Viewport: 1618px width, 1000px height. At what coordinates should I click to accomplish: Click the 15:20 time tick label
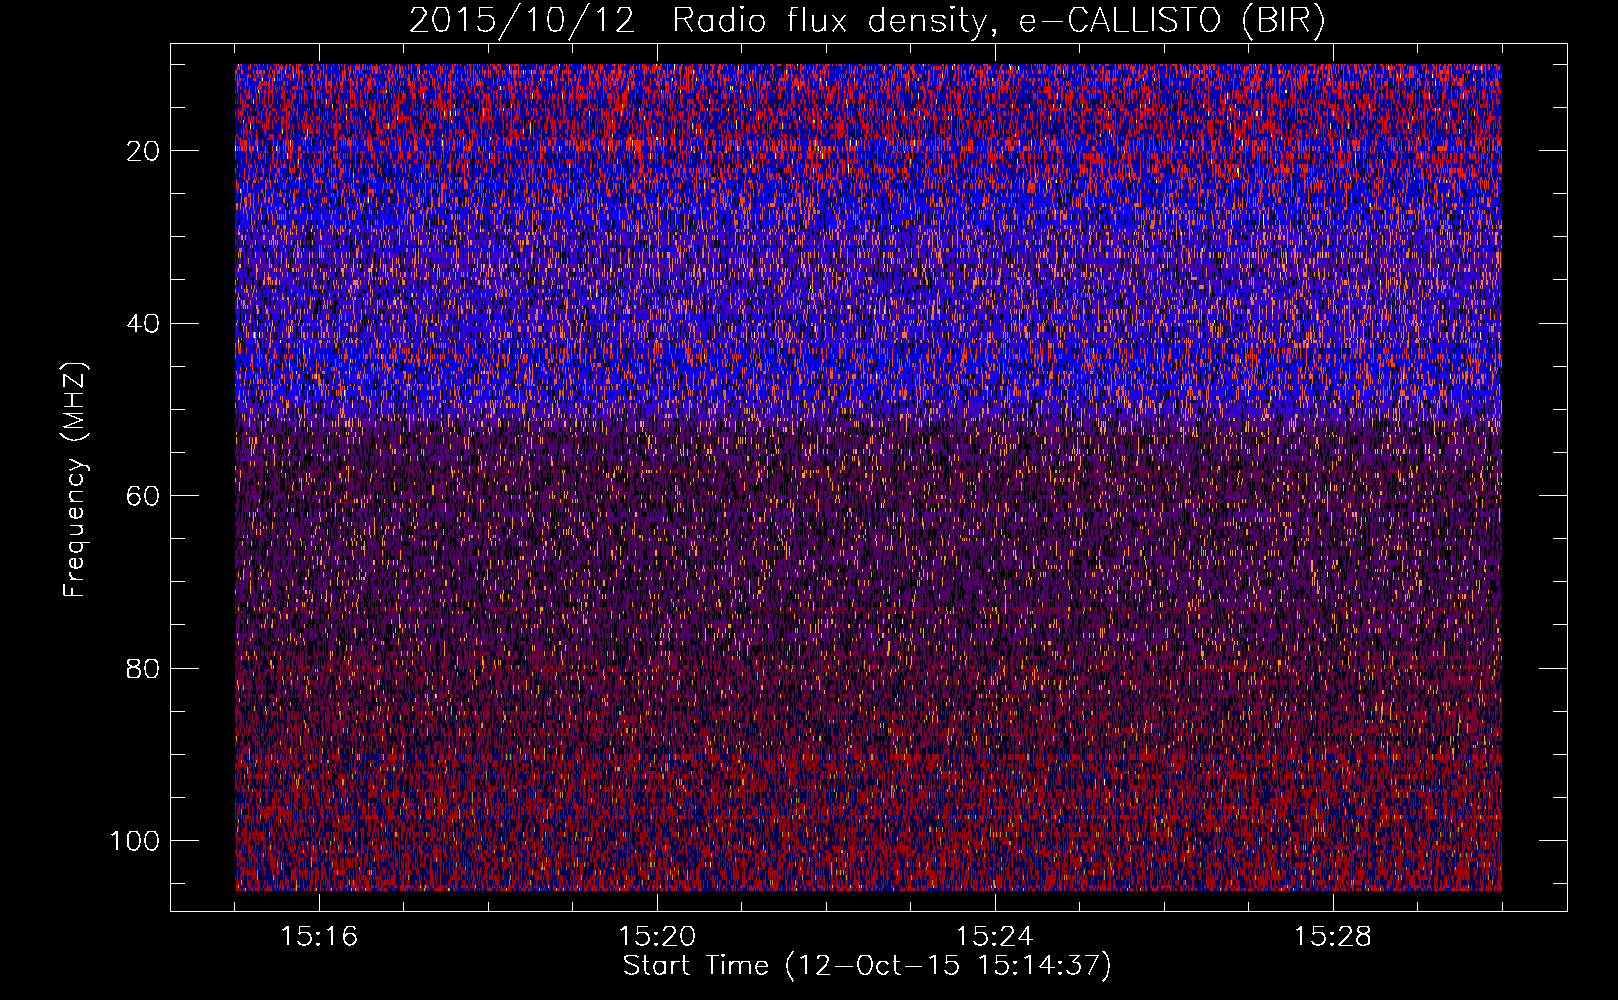click(657, 937)
